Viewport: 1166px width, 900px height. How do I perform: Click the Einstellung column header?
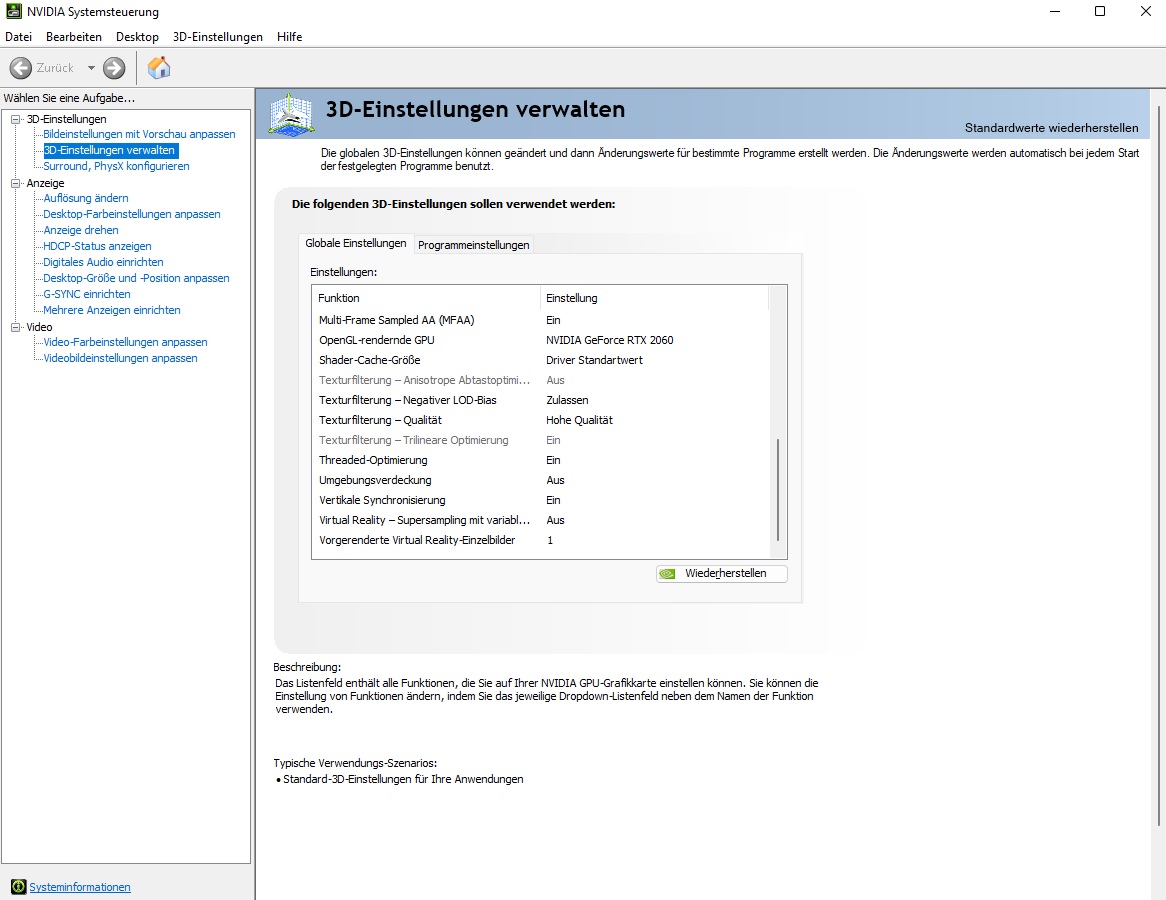click(654, 298)
